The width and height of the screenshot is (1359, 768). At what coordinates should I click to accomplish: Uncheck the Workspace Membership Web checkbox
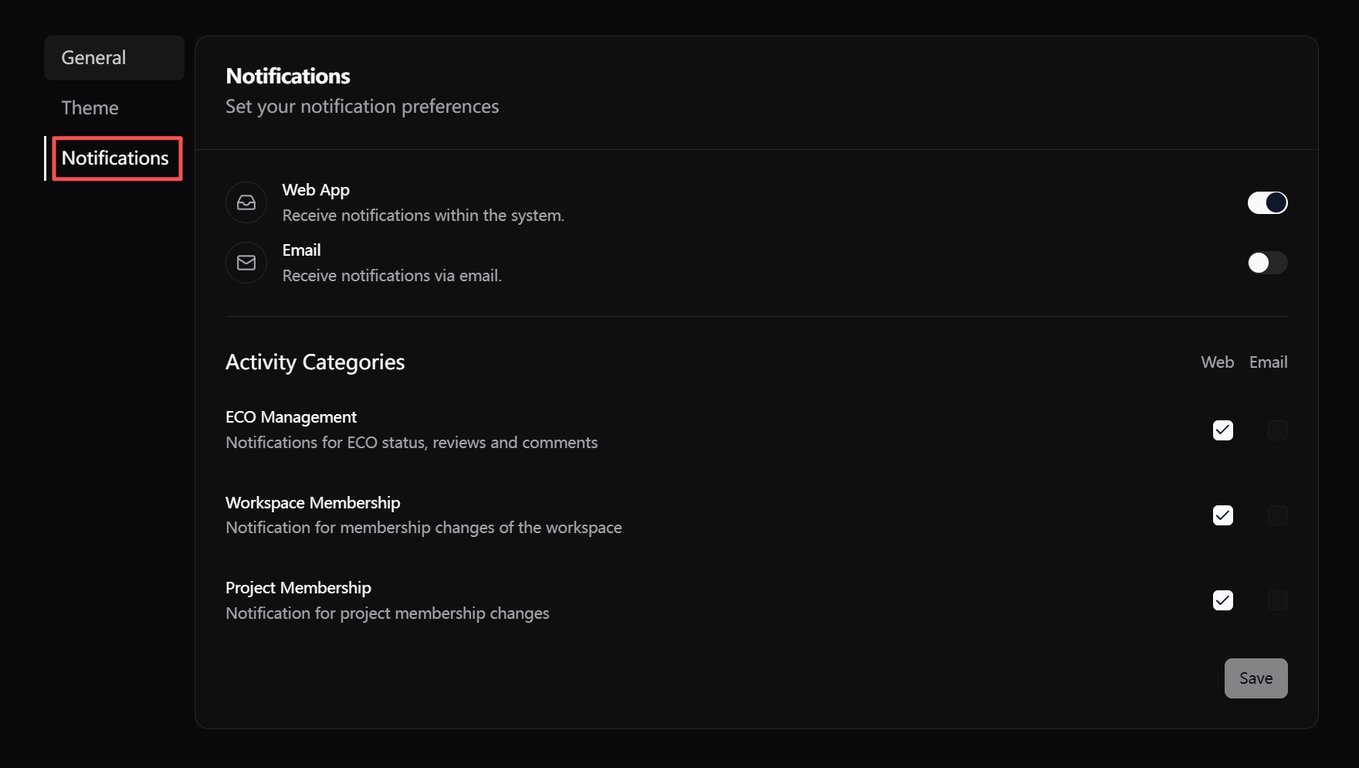tap(1222, 515)
